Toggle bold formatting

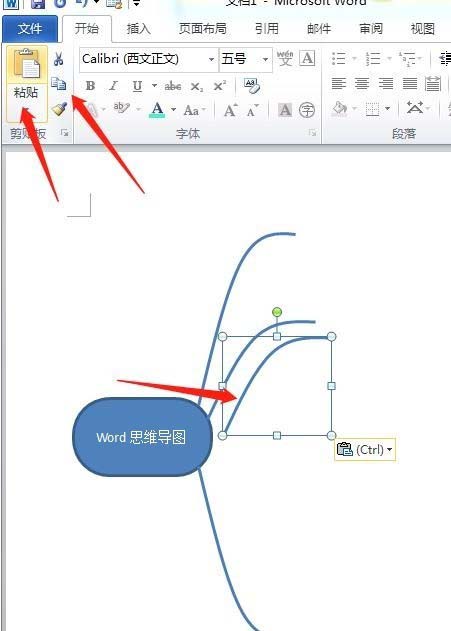(x=91, y=86)
